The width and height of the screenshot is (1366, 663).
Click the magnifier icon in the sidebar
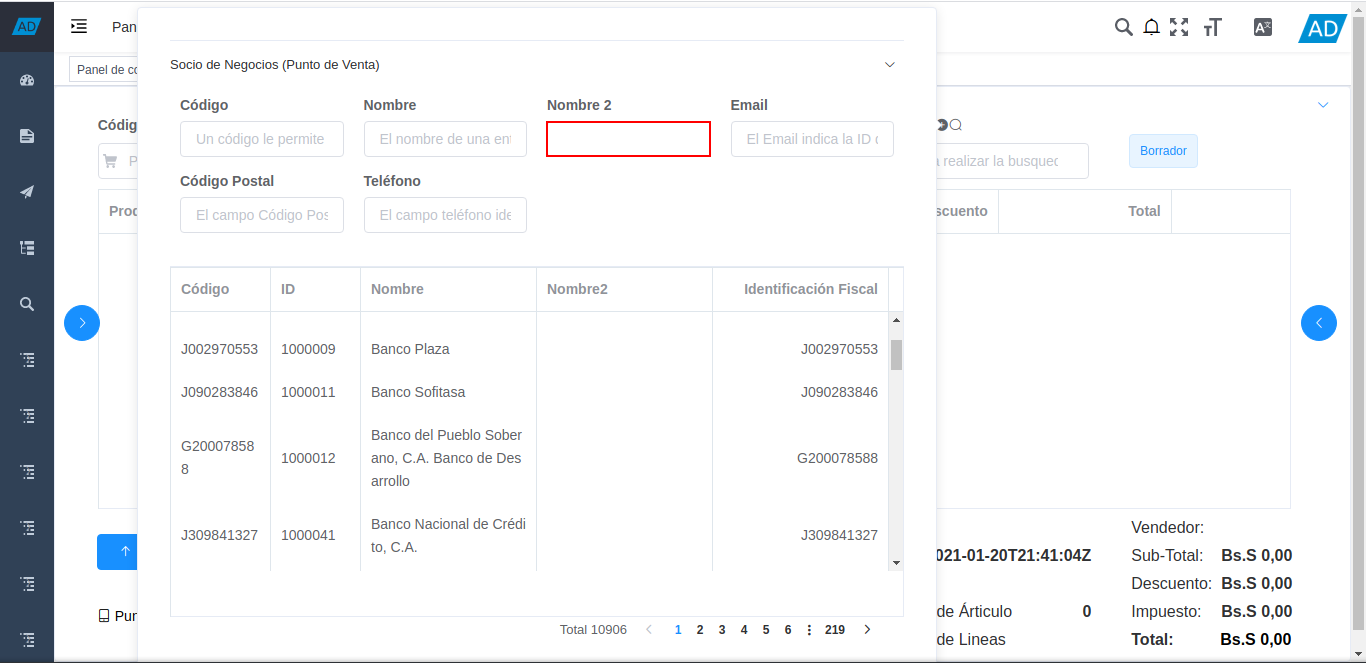tap(27, 304)
